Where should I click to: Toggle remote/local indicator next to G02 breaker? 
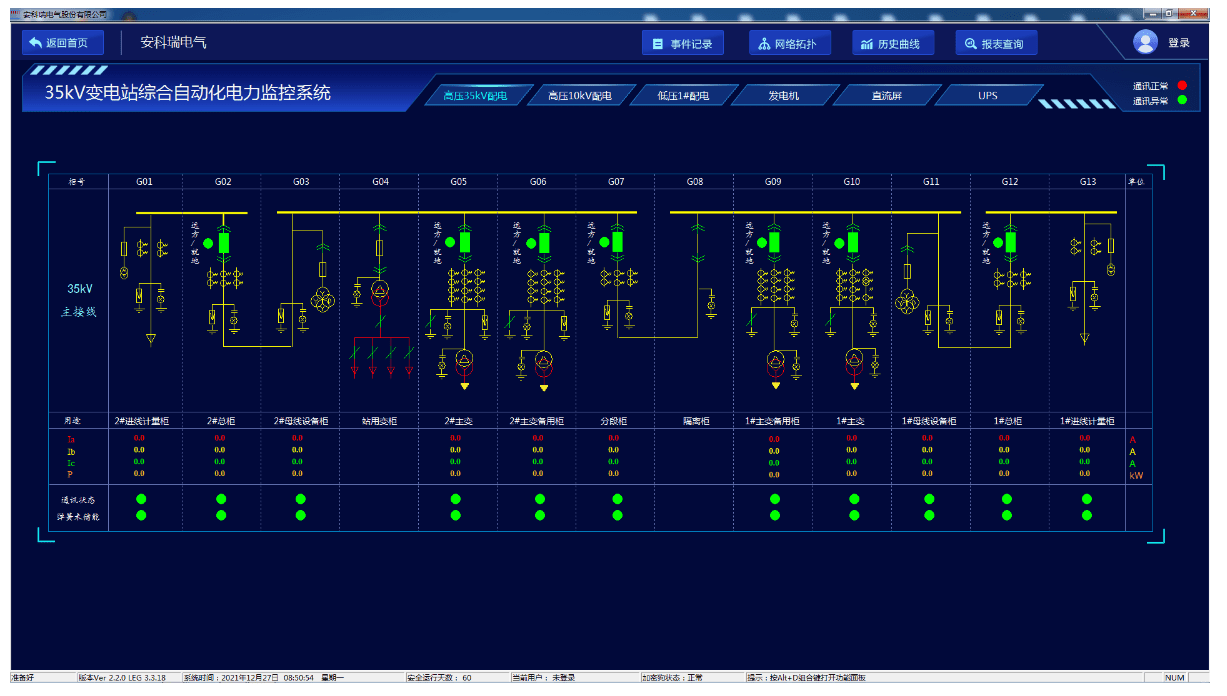pyautogui.click(x=208, y=243)
